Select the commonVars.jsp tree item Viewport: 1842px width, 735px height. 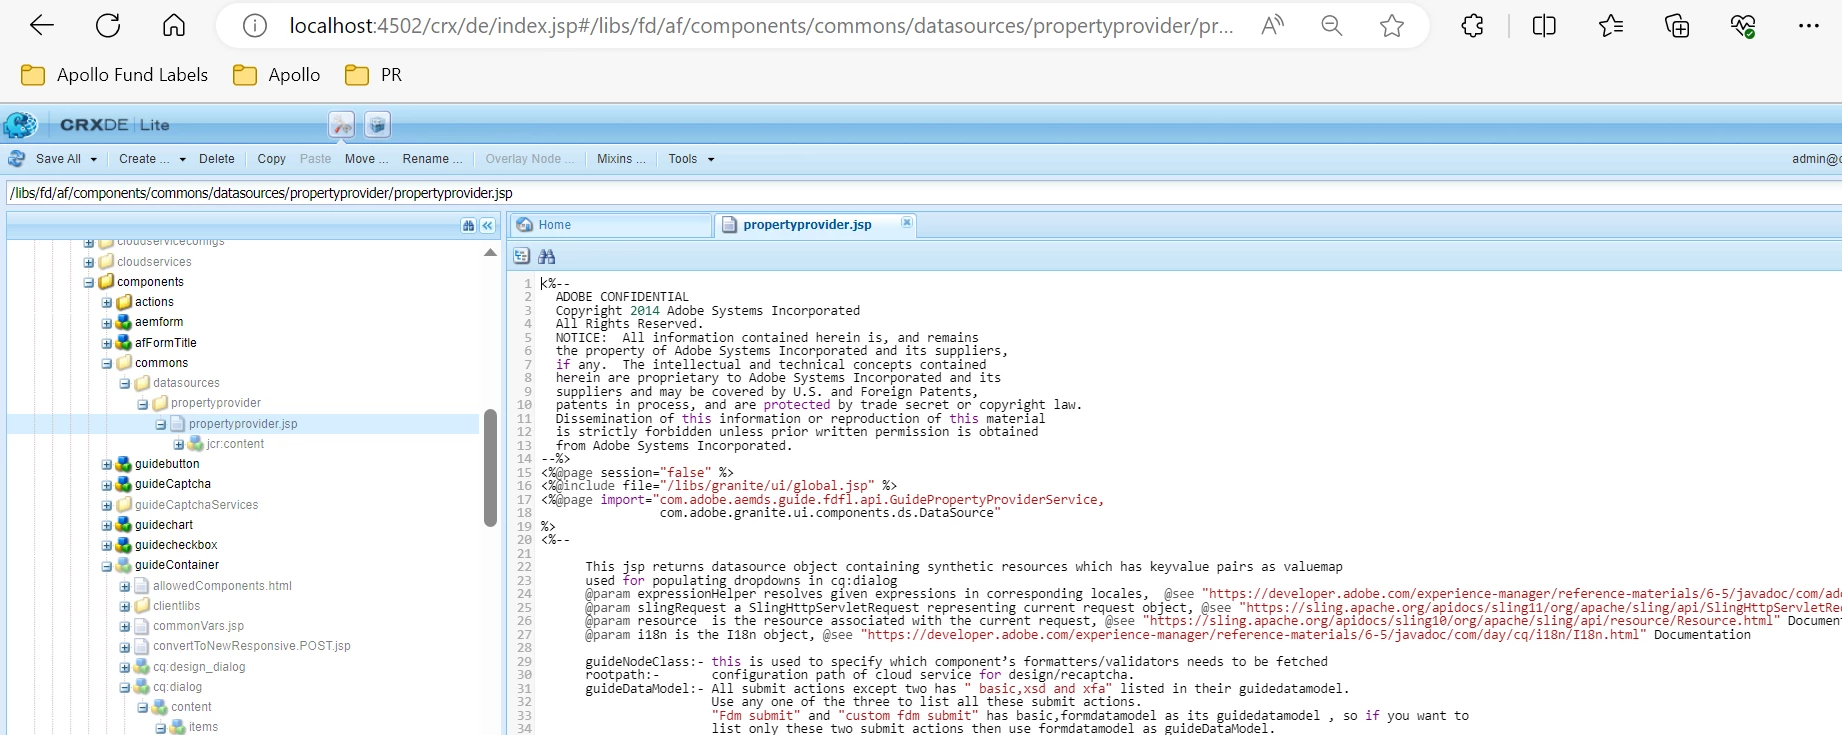[198, 626]
